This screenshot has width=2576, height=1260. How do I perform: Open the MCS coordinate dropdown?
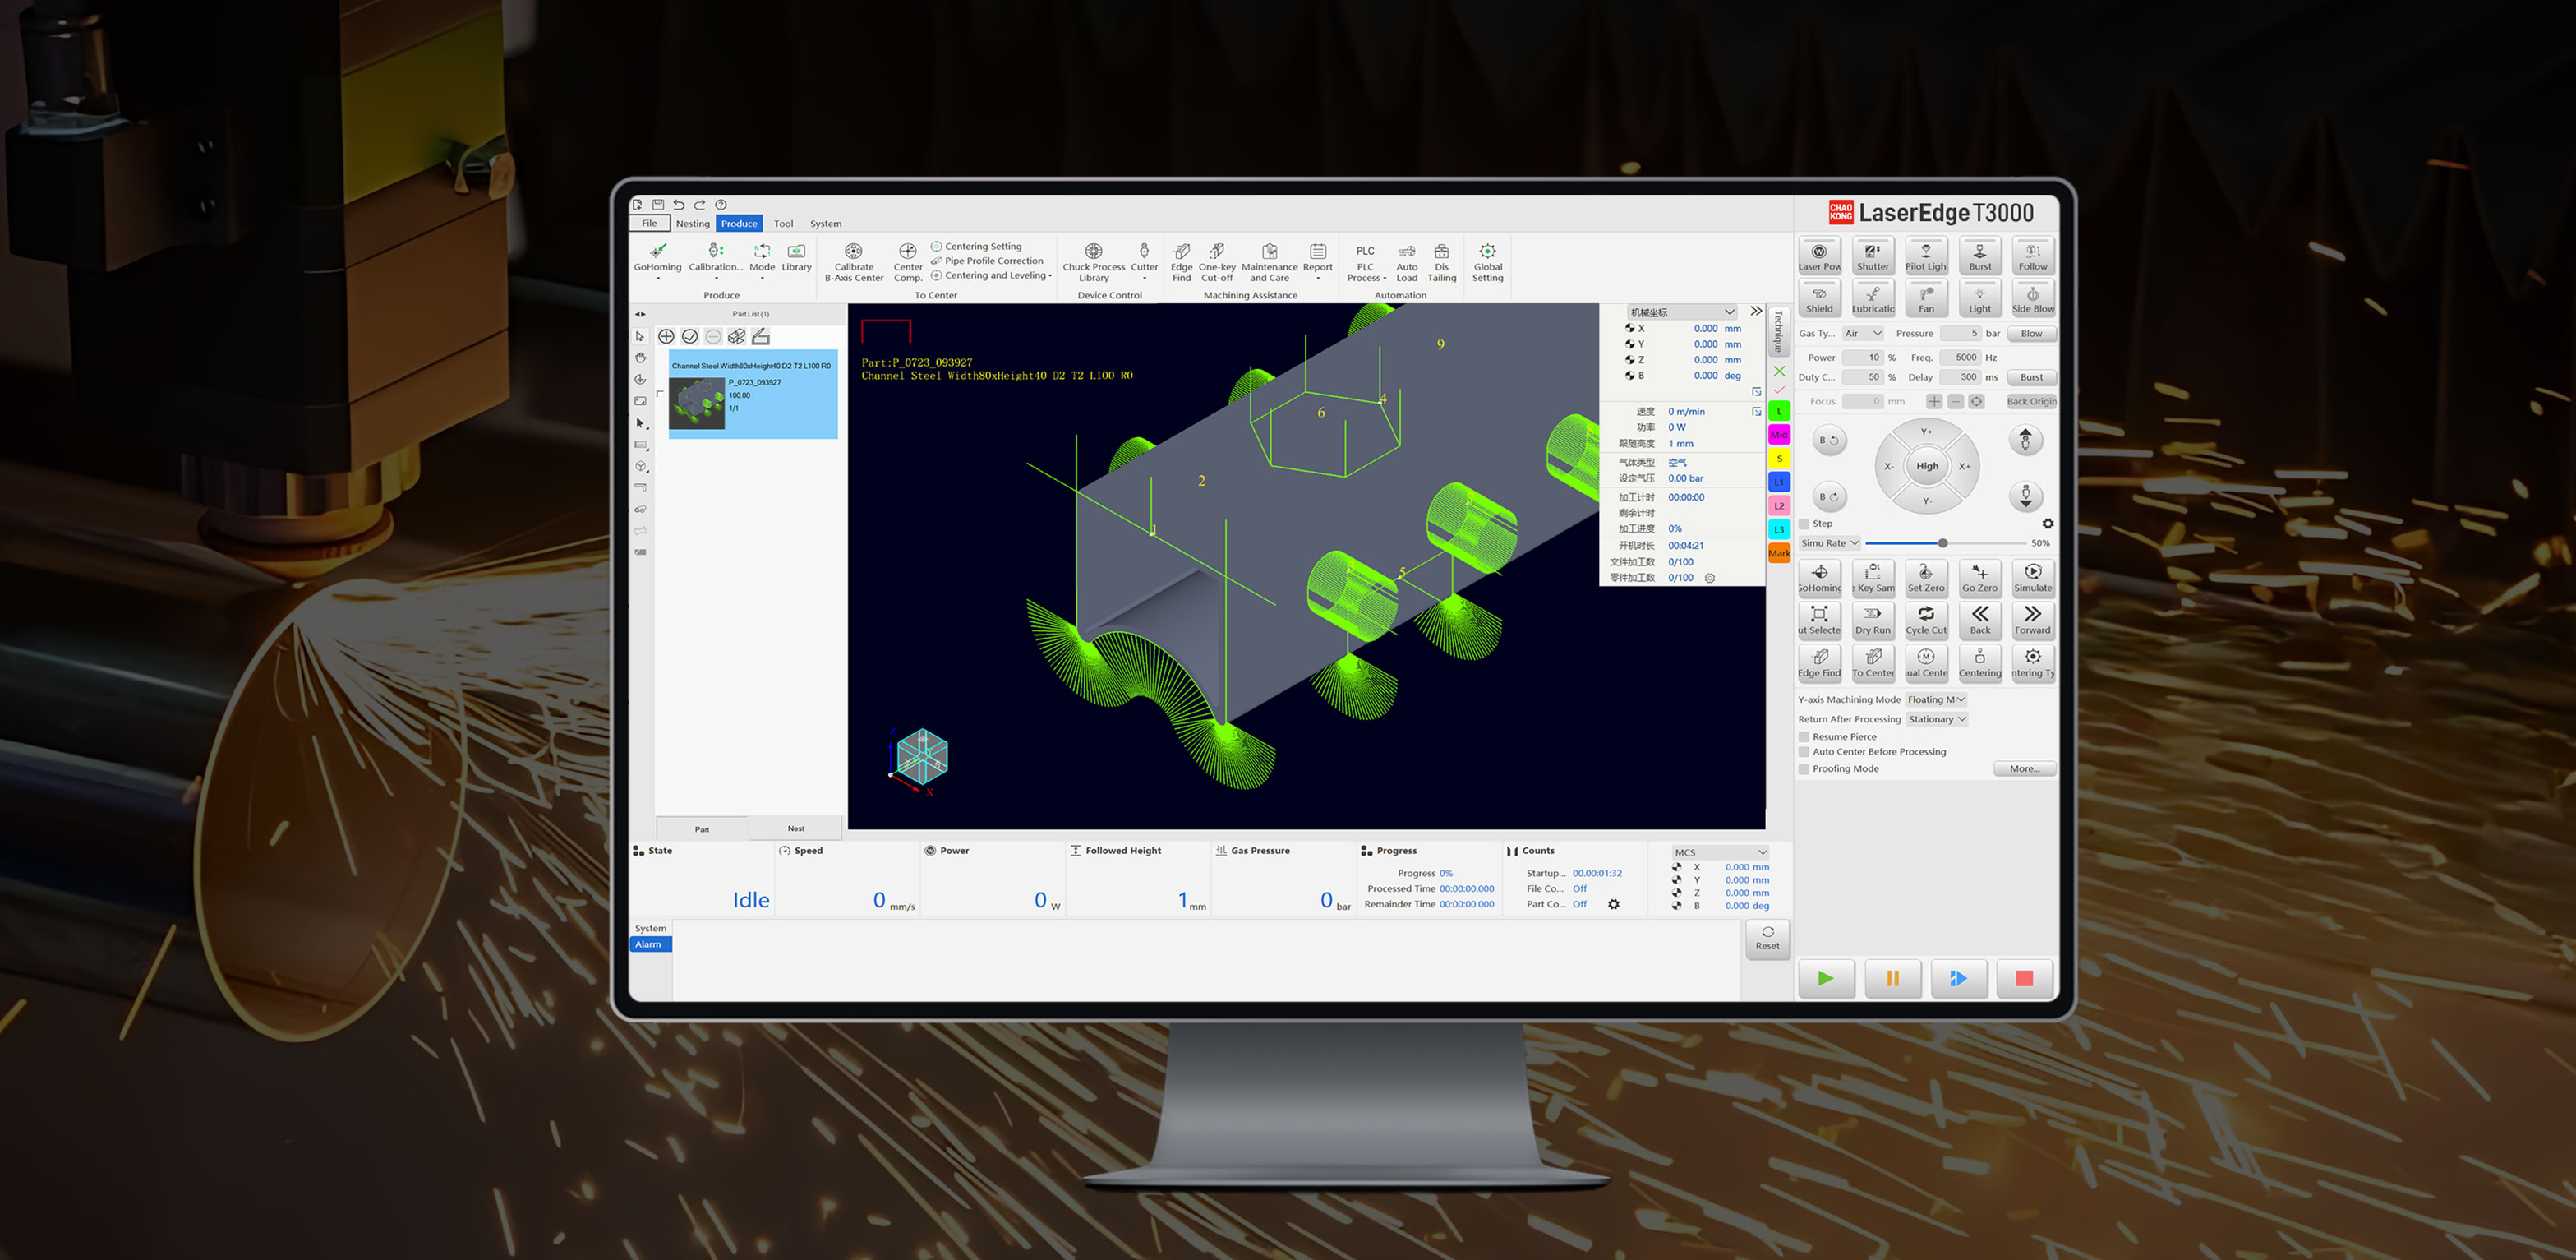tap(1720, 853)
